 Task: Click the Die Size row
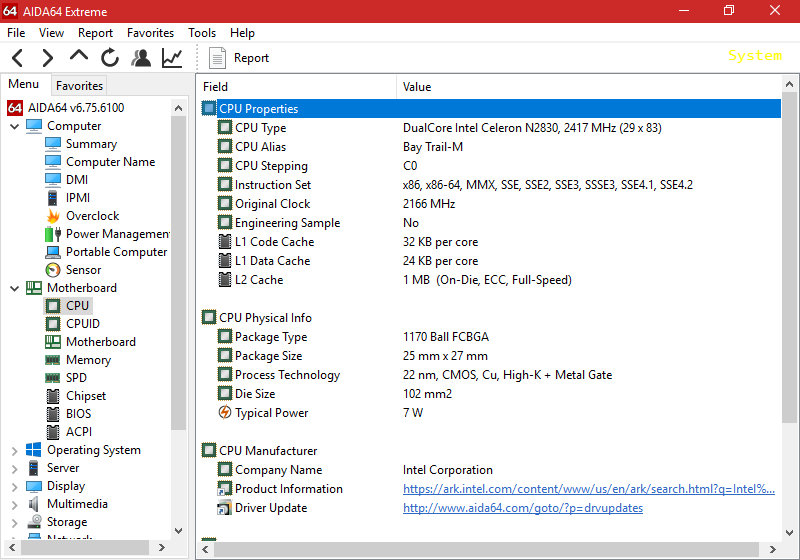pyautogui.click(x=491, y=393)
